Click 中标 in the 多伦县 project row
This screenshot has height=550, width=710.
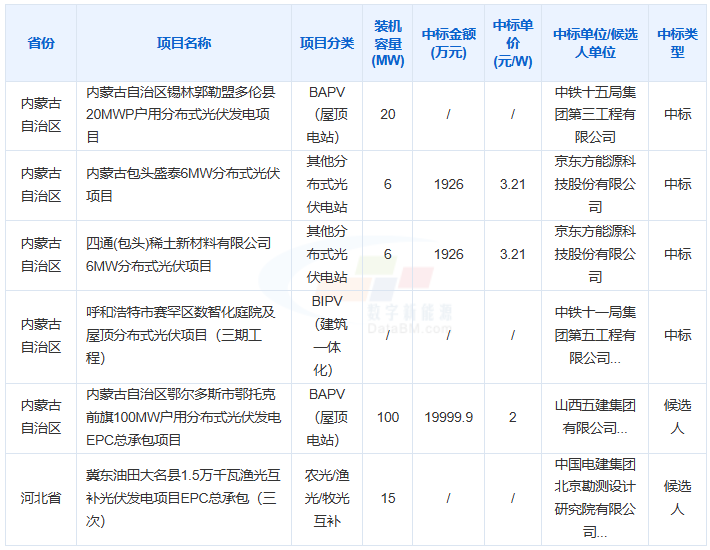click(x=677, y=115)
